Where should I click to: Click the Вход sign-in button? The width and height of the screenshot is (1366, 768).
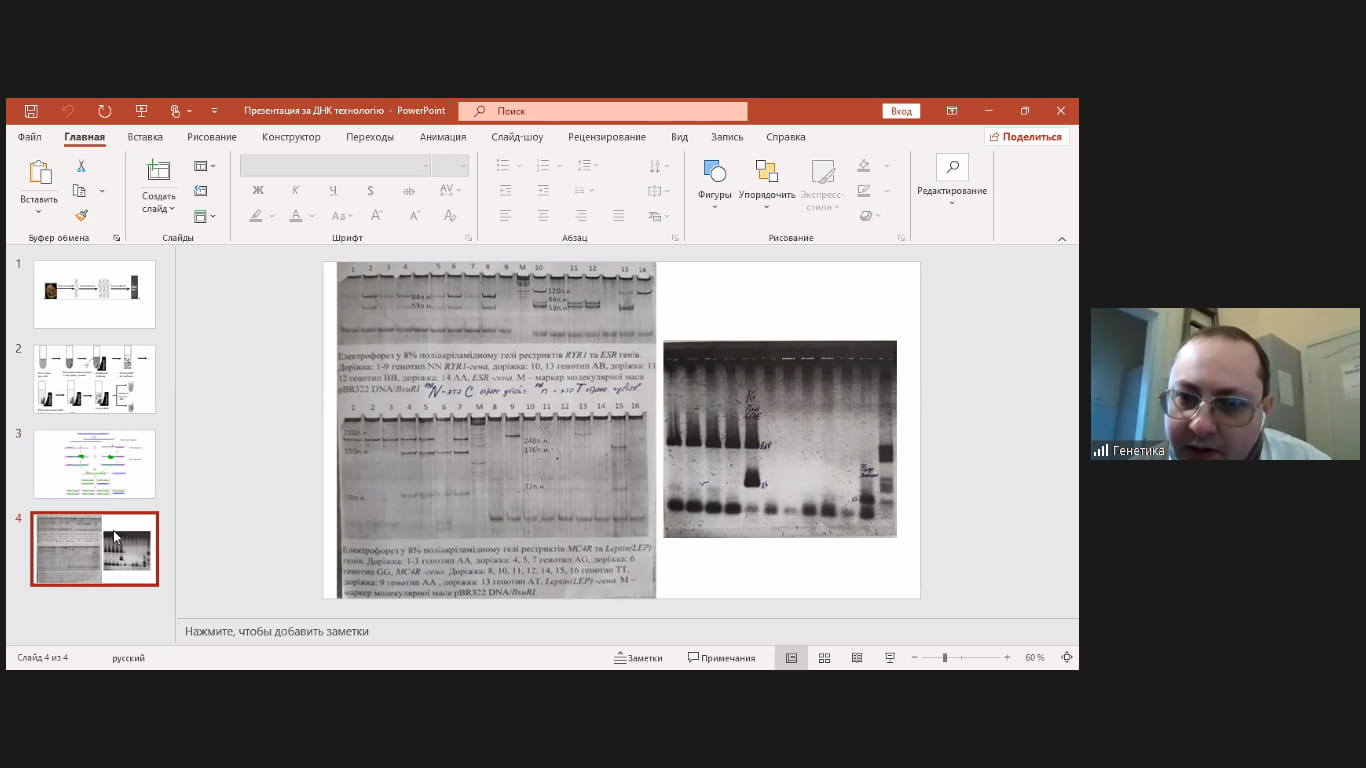(901, 111)
